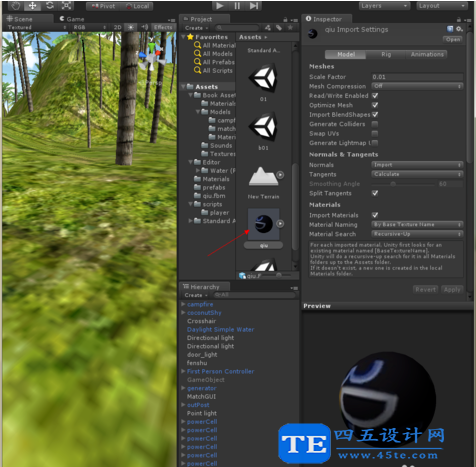Select the prefabs folder

pos(210,187)
